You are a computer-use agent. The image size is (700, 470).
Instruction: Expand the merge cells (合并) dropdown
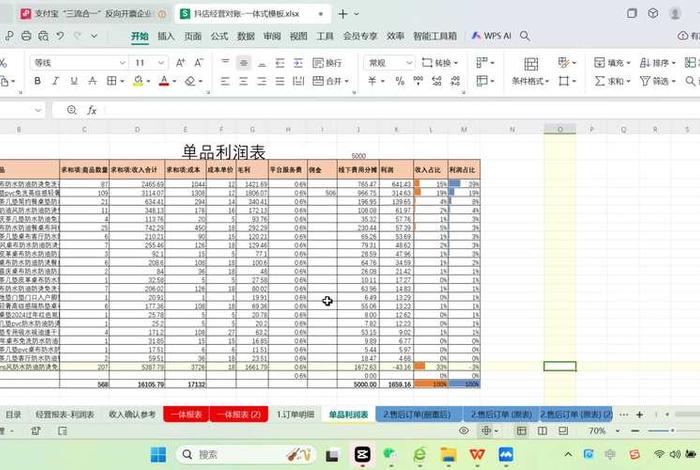coord(346,81)
